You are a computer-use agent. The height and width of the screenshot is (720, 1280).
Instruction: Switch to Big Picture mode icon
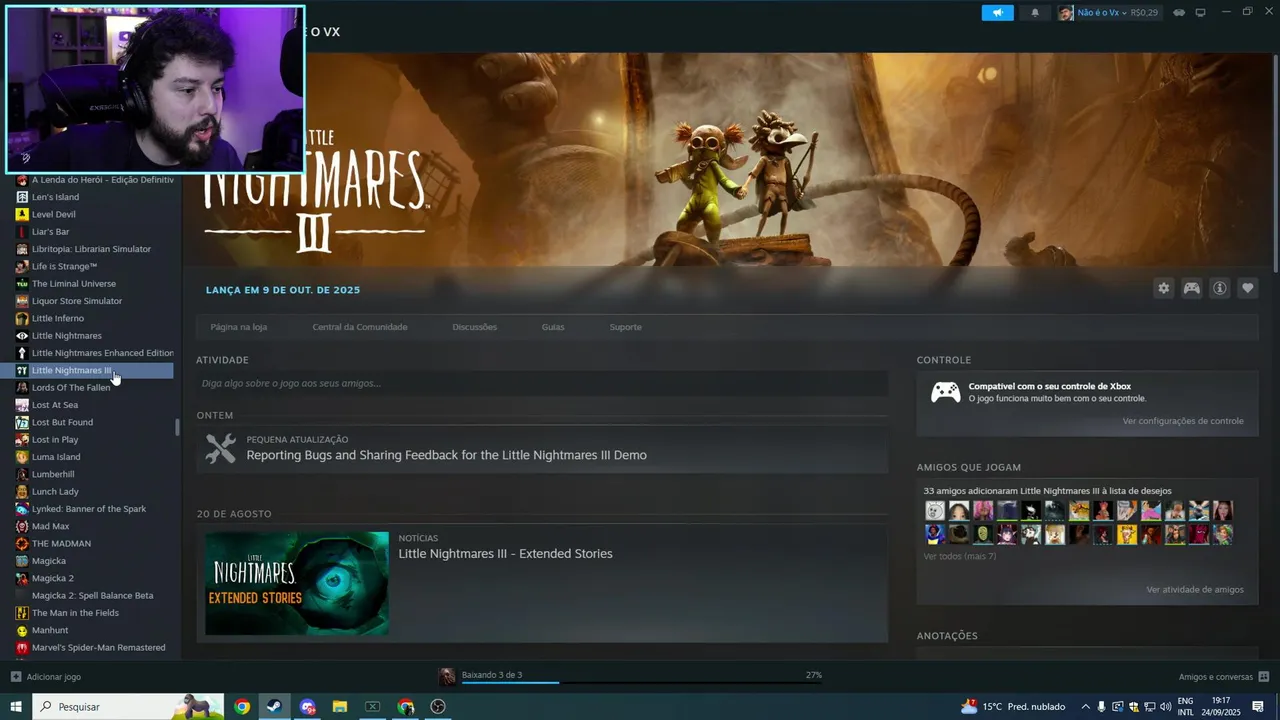coord(1201,13)
